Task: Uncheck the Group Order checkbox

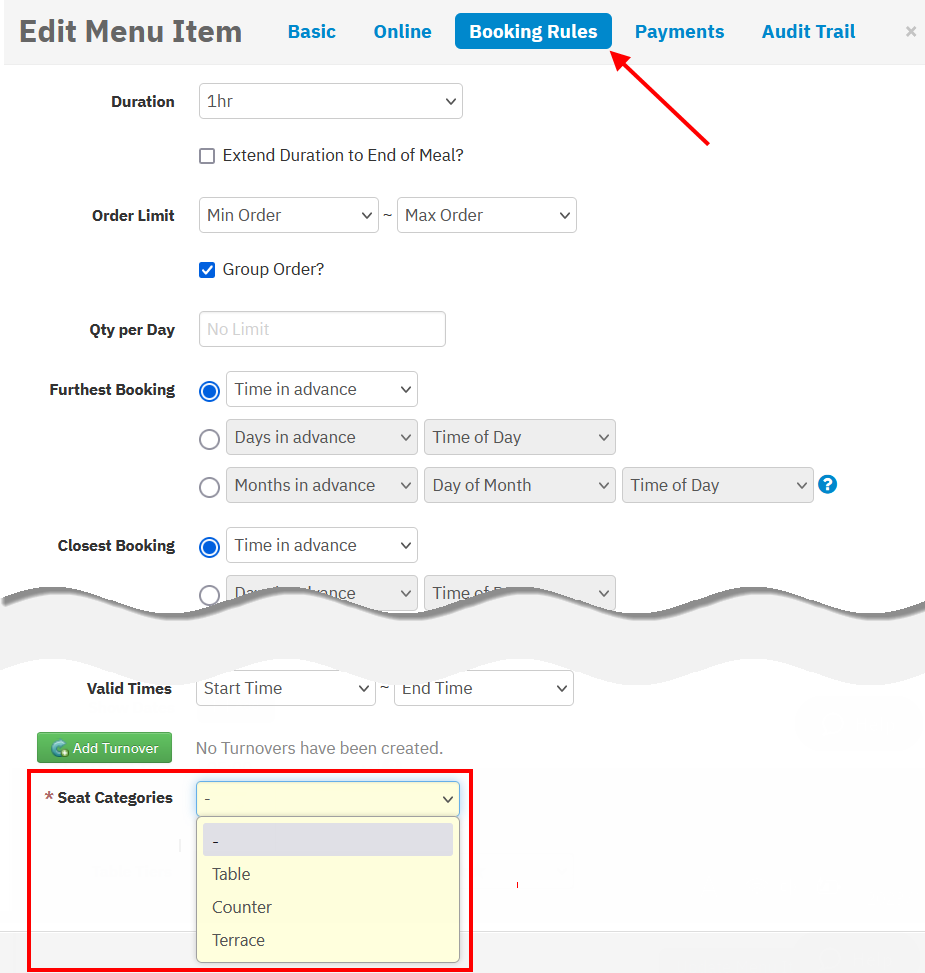Action: point(207,270)
